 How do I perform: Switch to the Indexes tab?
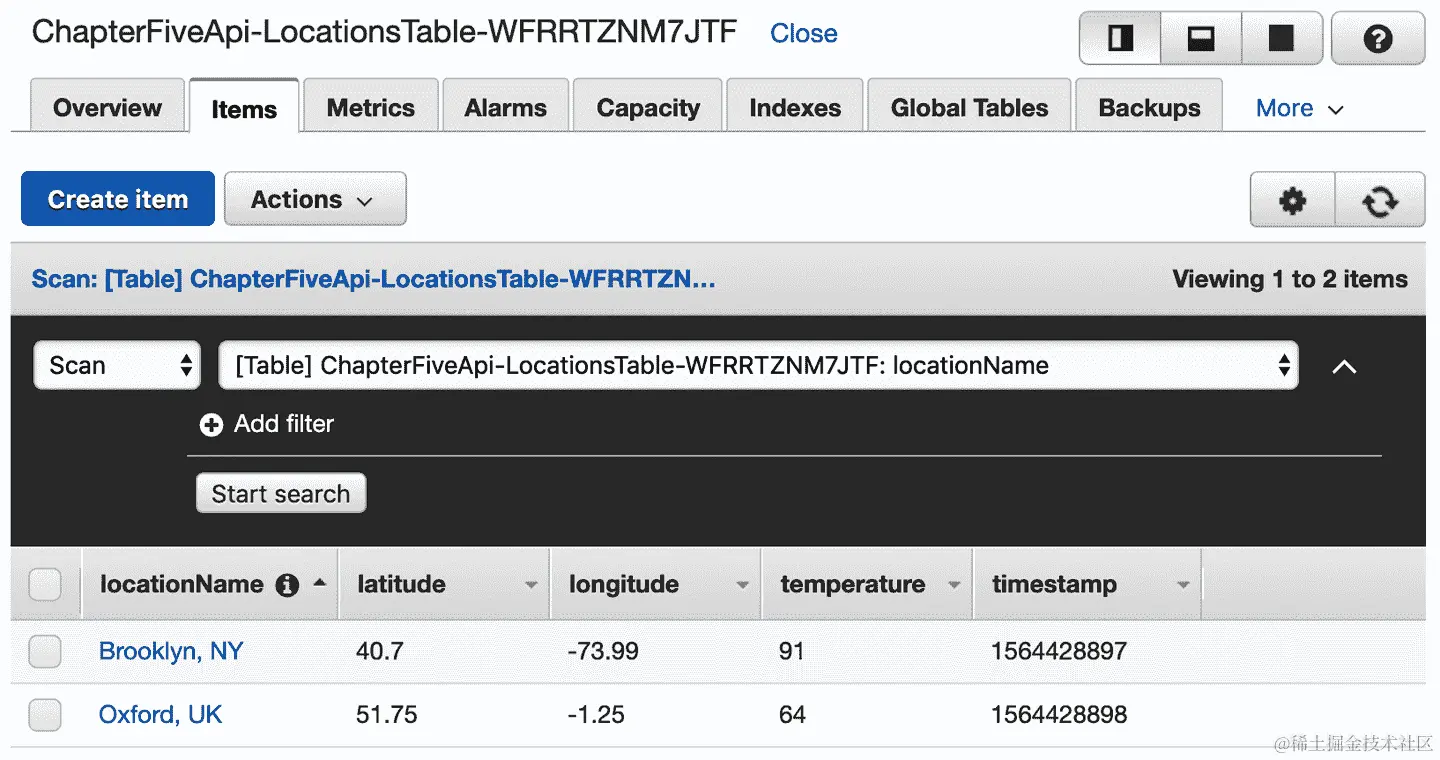click(795, 107)
